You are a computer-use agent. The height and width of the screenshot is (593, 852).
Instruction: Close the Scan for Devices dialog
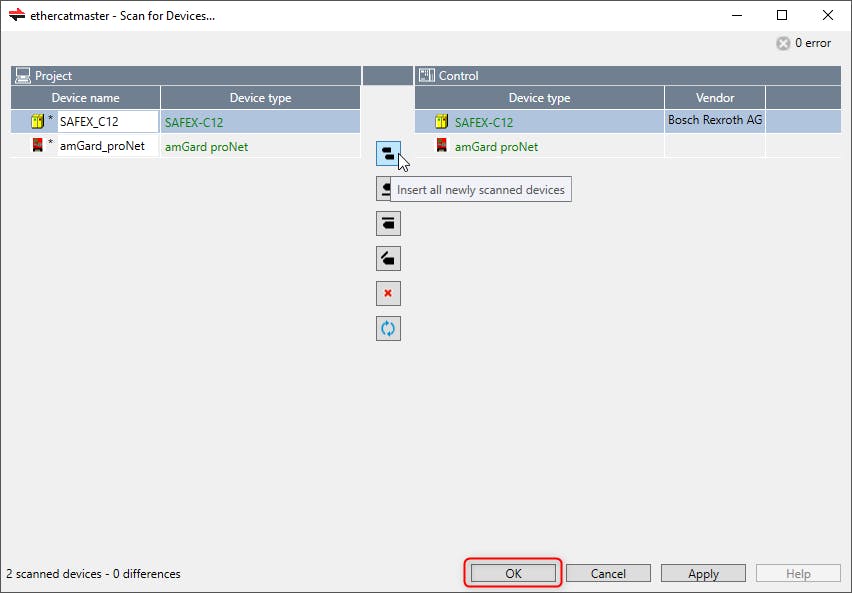click(828, 15)
